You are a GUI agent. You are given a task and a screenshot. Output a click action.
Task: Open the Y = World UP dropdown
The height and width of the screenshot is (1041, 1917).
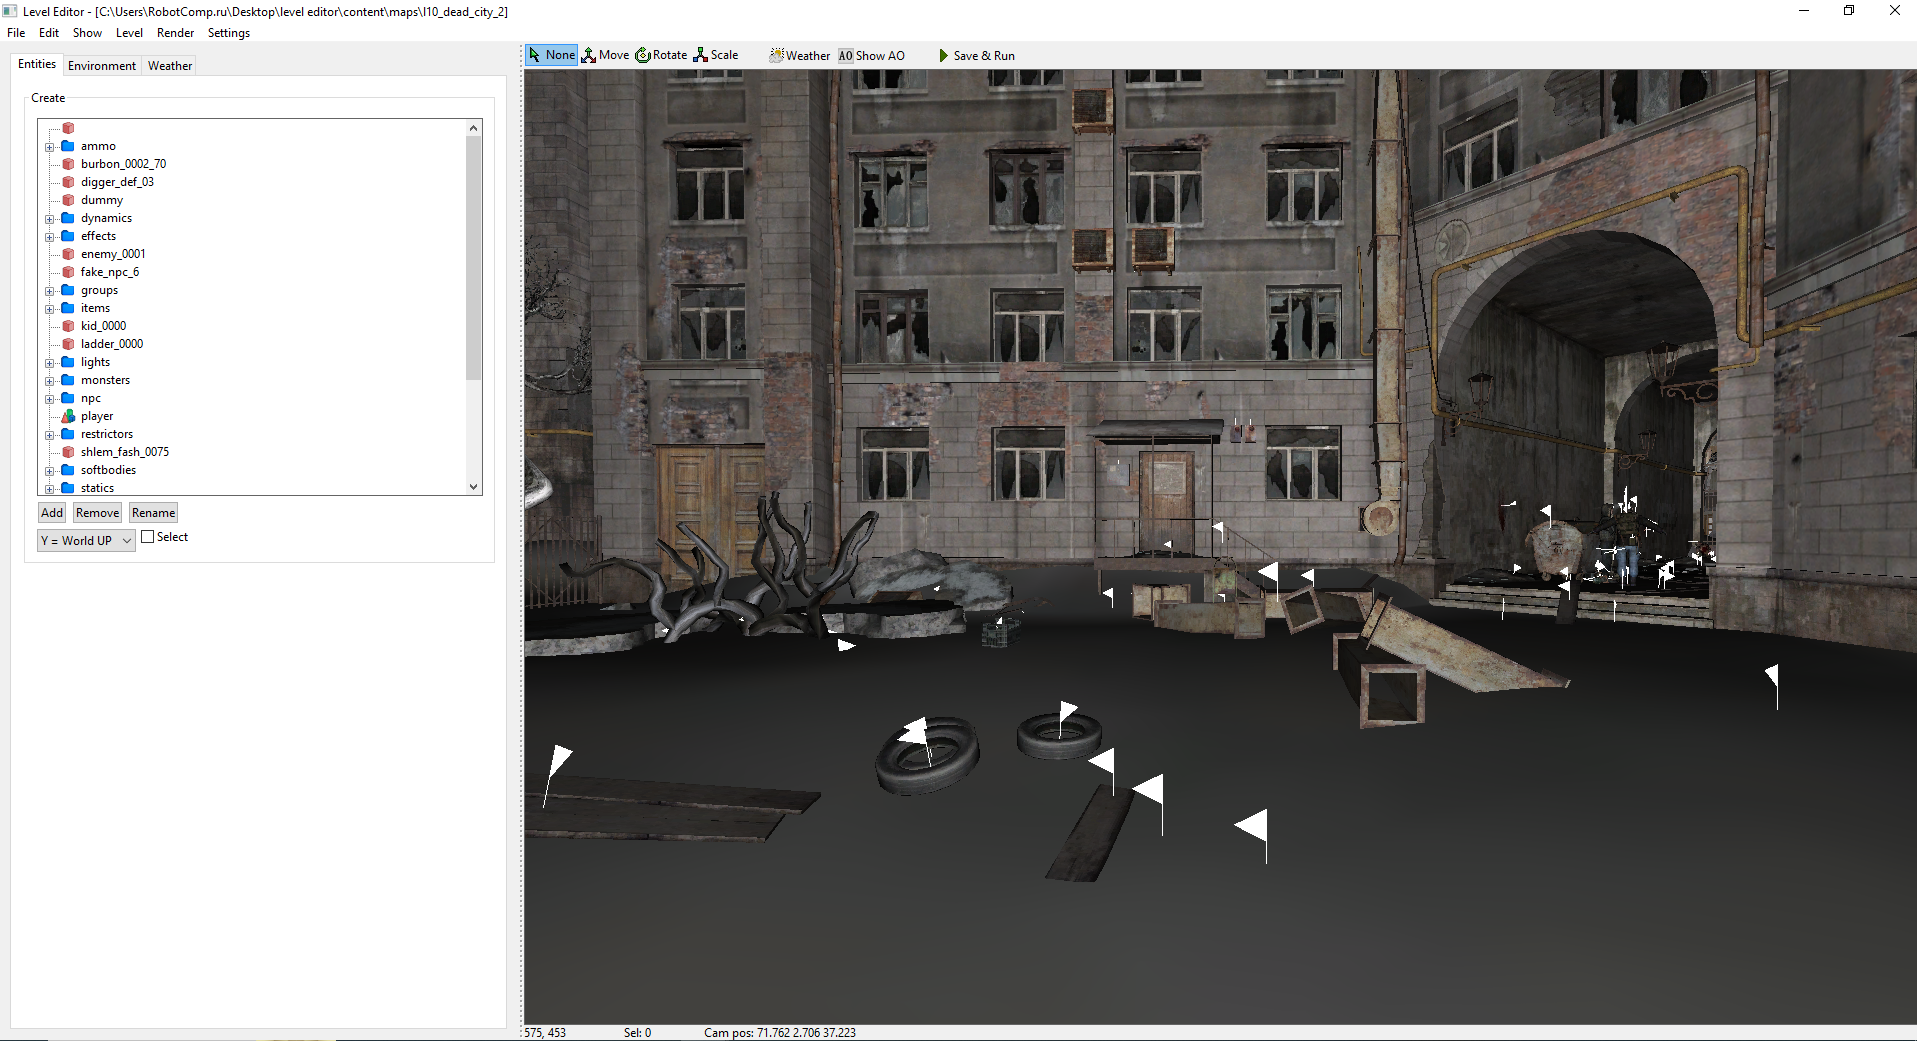click(x=86, y=541)
